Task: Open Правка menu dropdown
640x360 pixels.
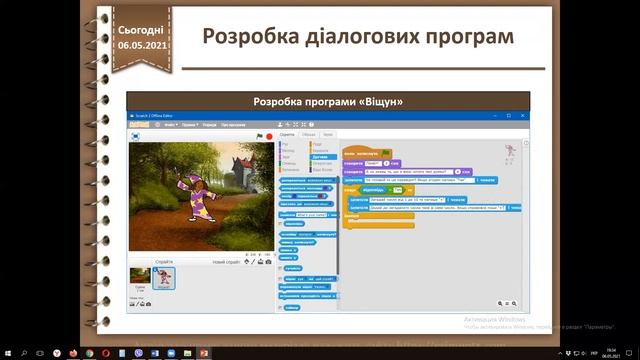Action: (x=190, y=125)
